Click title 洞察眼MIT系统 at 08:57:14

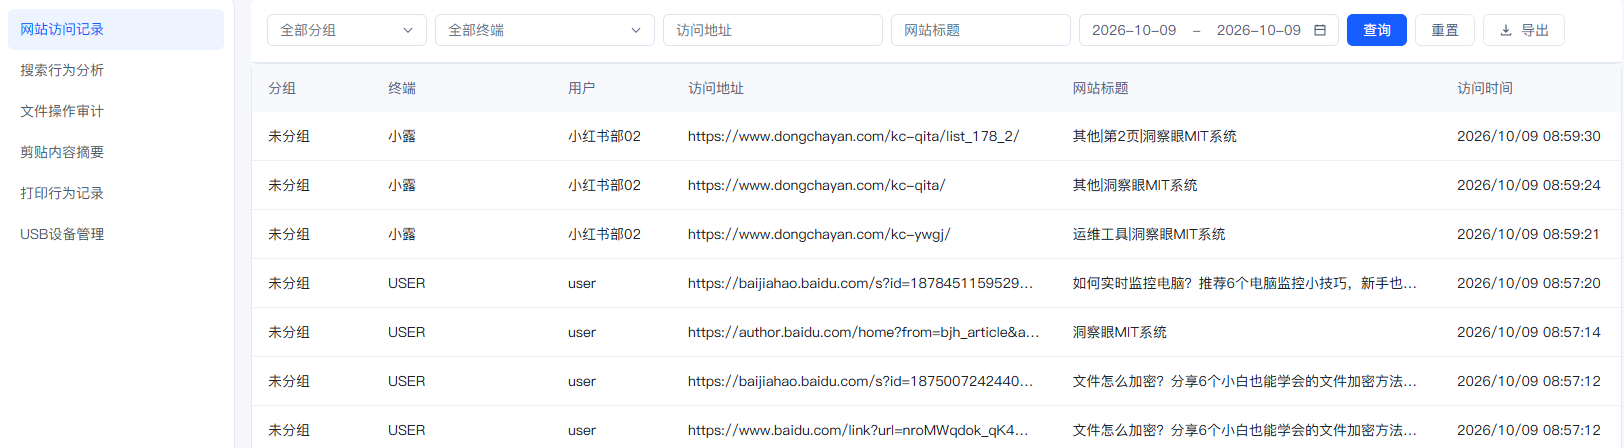point(1120,332)
